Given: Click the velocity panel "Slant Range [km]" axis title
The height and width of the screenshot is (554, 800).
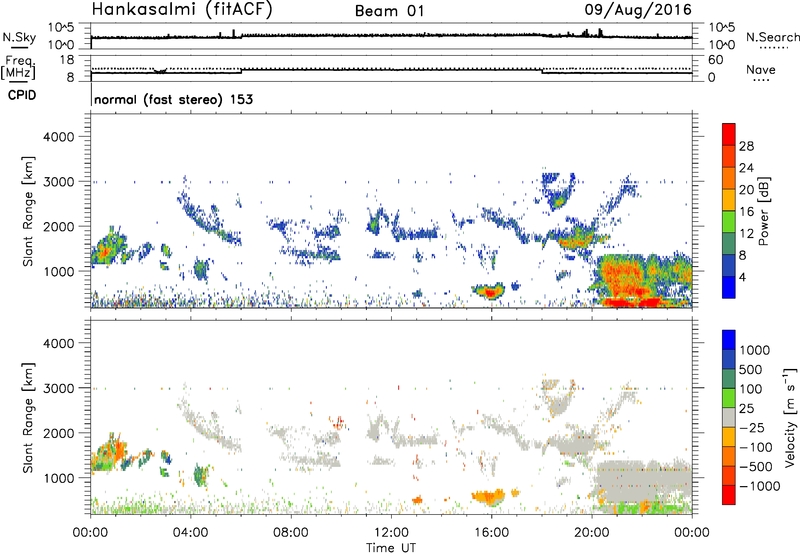Looking at the screenshot, I should pyautogui.click(x=28, y=417).
